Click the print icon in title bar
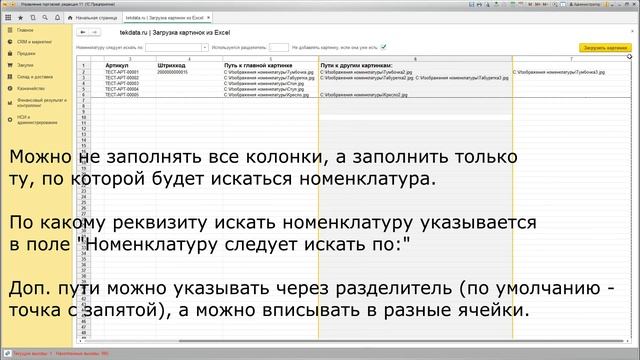 (479, 4)
